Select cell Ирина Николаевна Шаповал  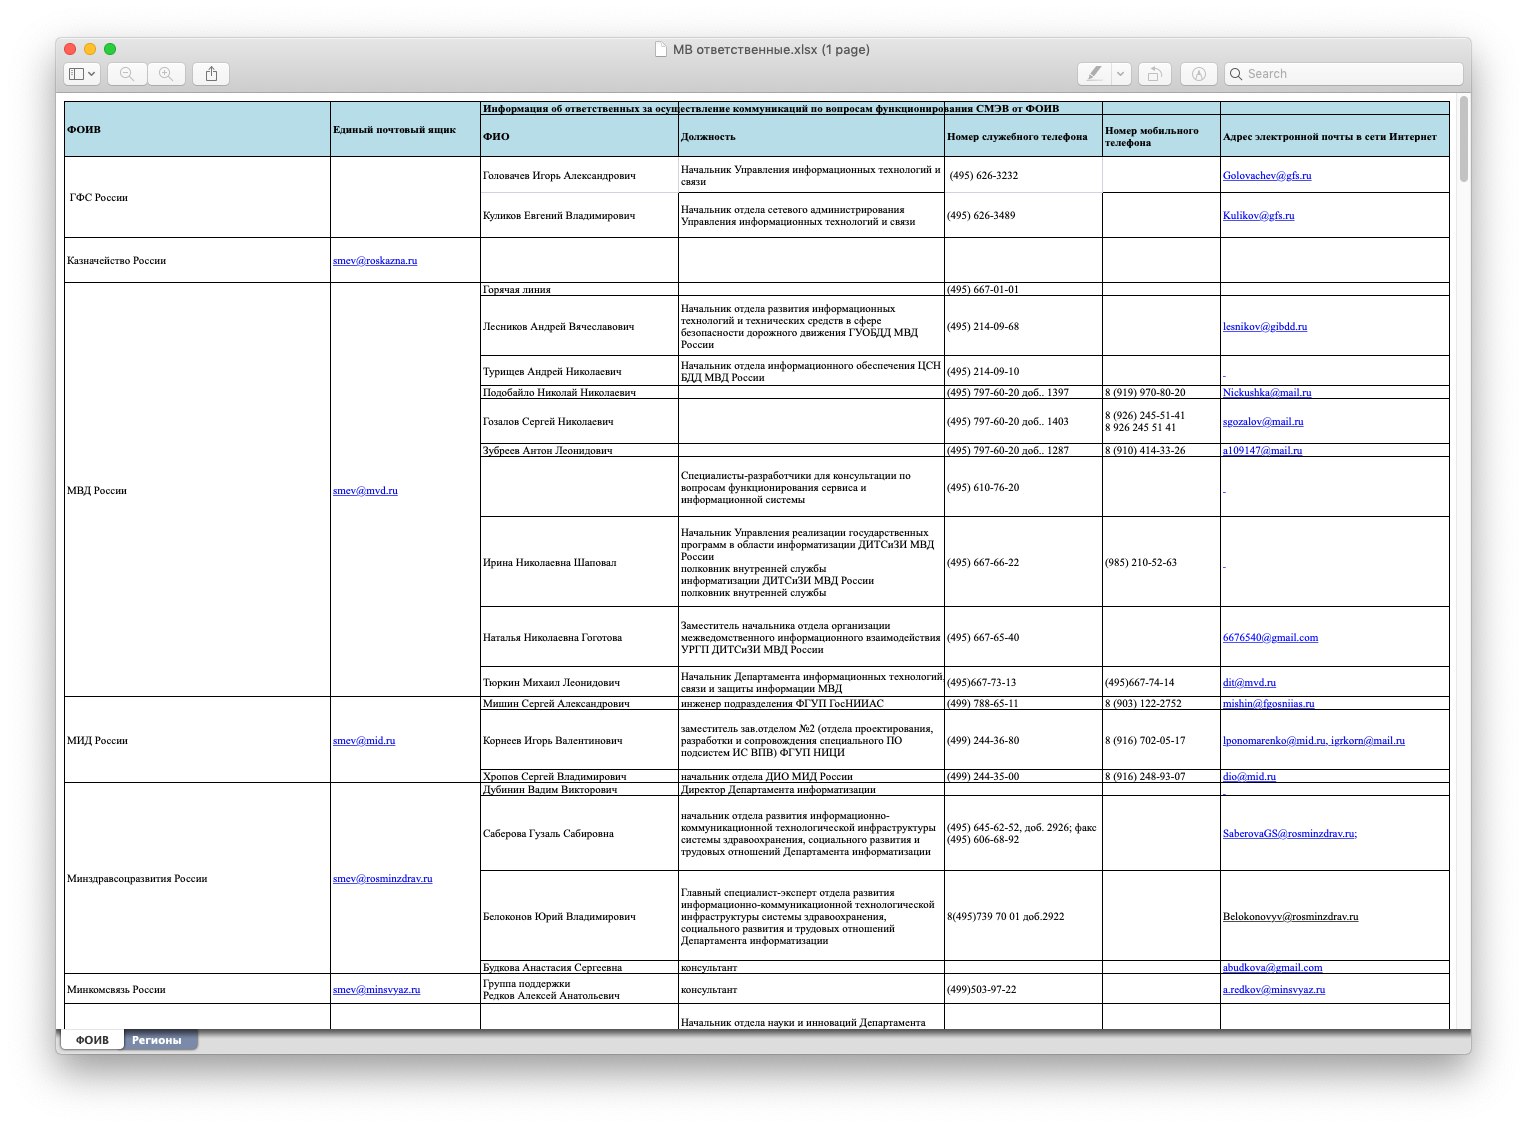click(x=580, y=562)
